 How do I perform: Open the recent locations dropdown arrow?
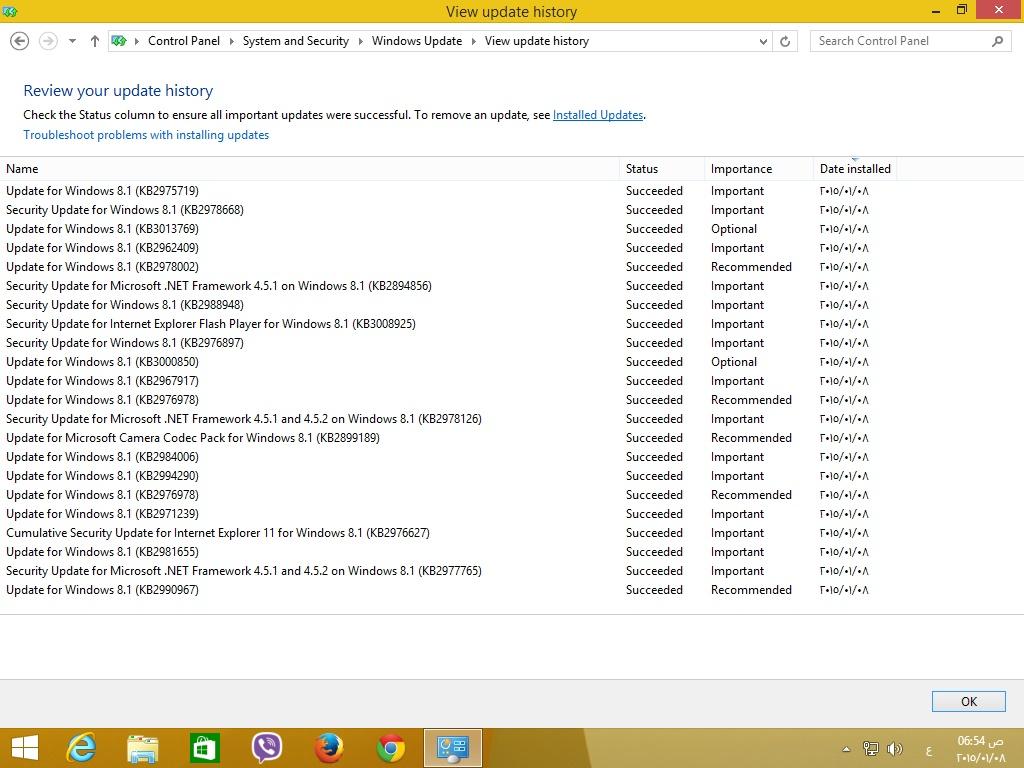(72, 41)
